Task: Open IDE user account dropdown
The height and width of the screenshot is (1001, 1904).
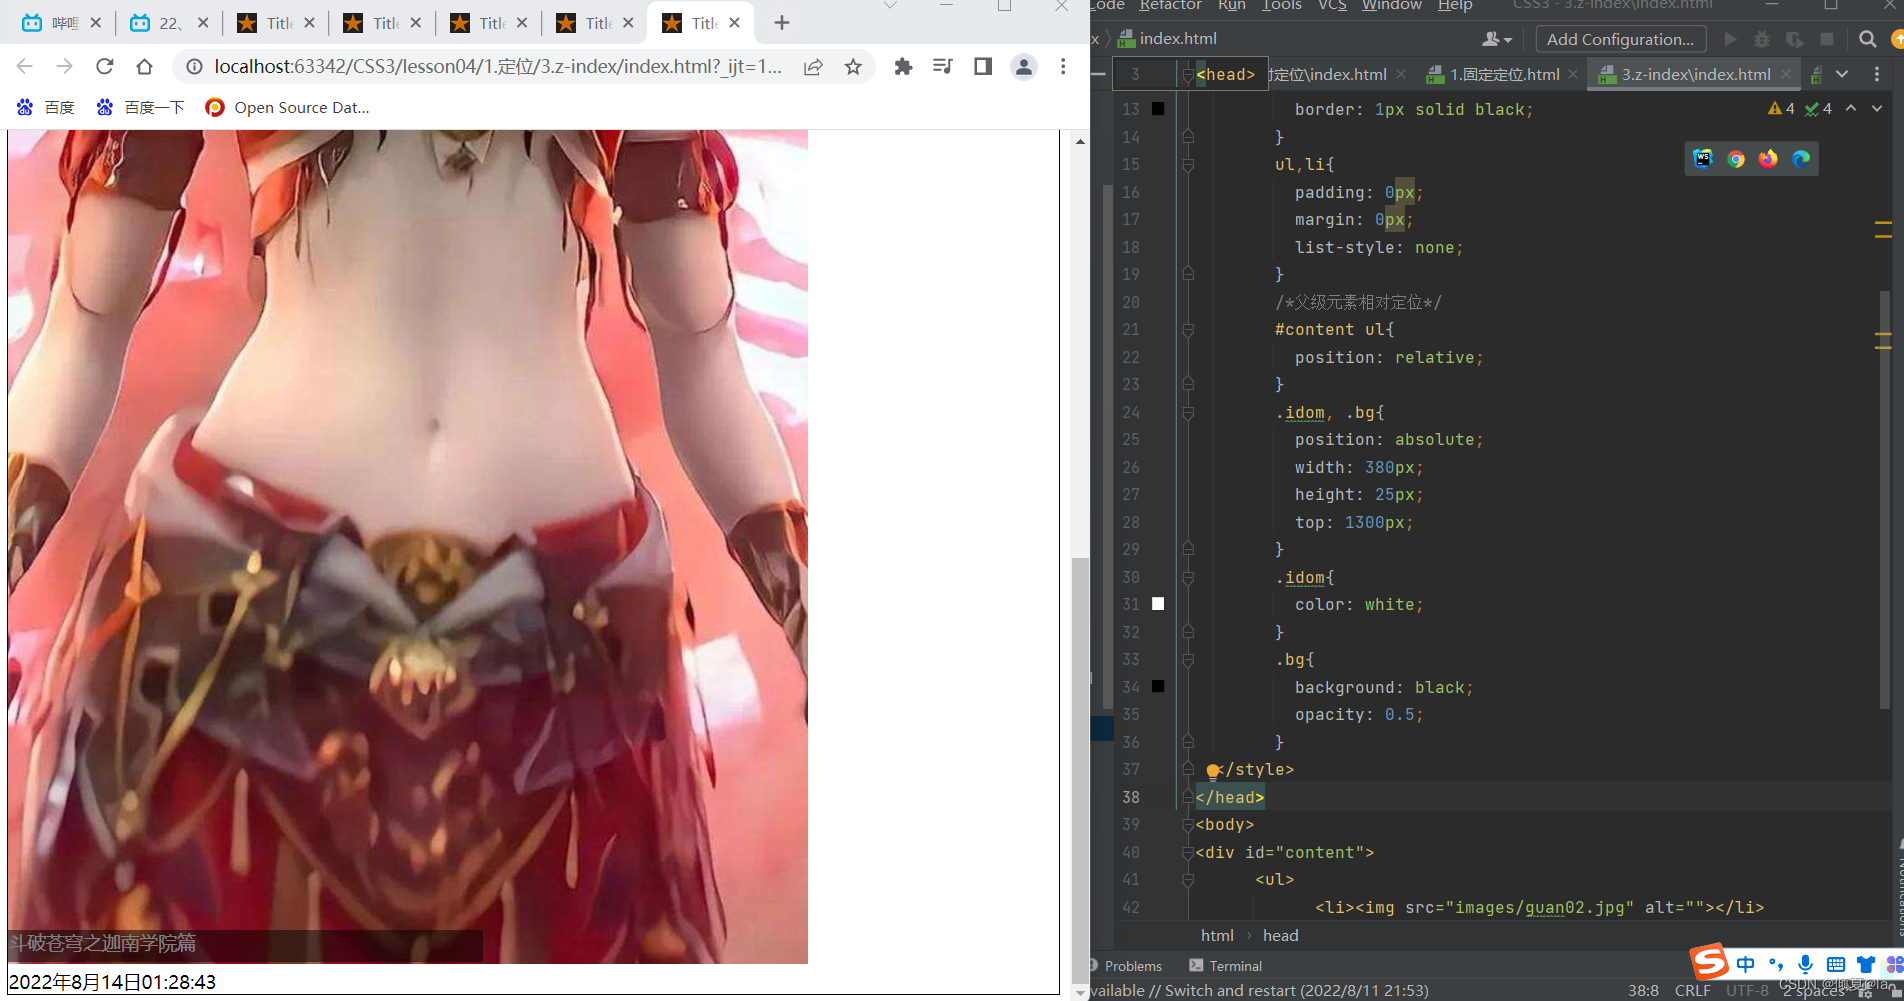Action: pyautogui.click(x=1497, y=39)
